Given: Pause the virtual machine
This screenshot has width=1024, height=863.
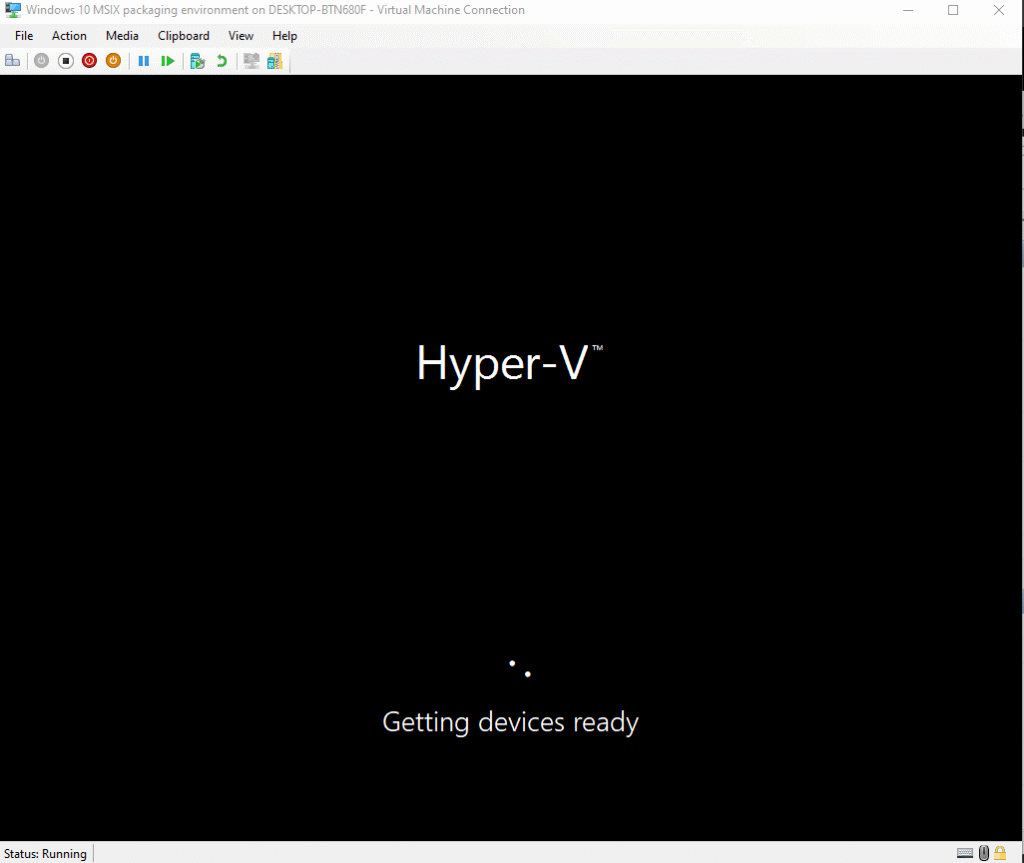Looking at the screenshot, I should click(144, 61).
